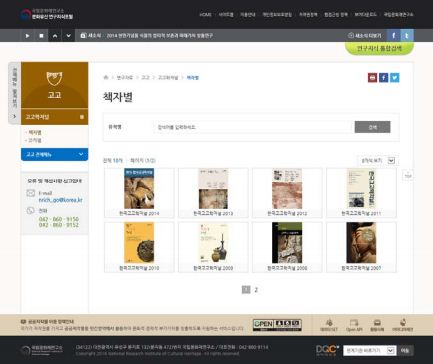Open the green integrated search button
This screenshot has height=364, width=433.
pos(379,48)
